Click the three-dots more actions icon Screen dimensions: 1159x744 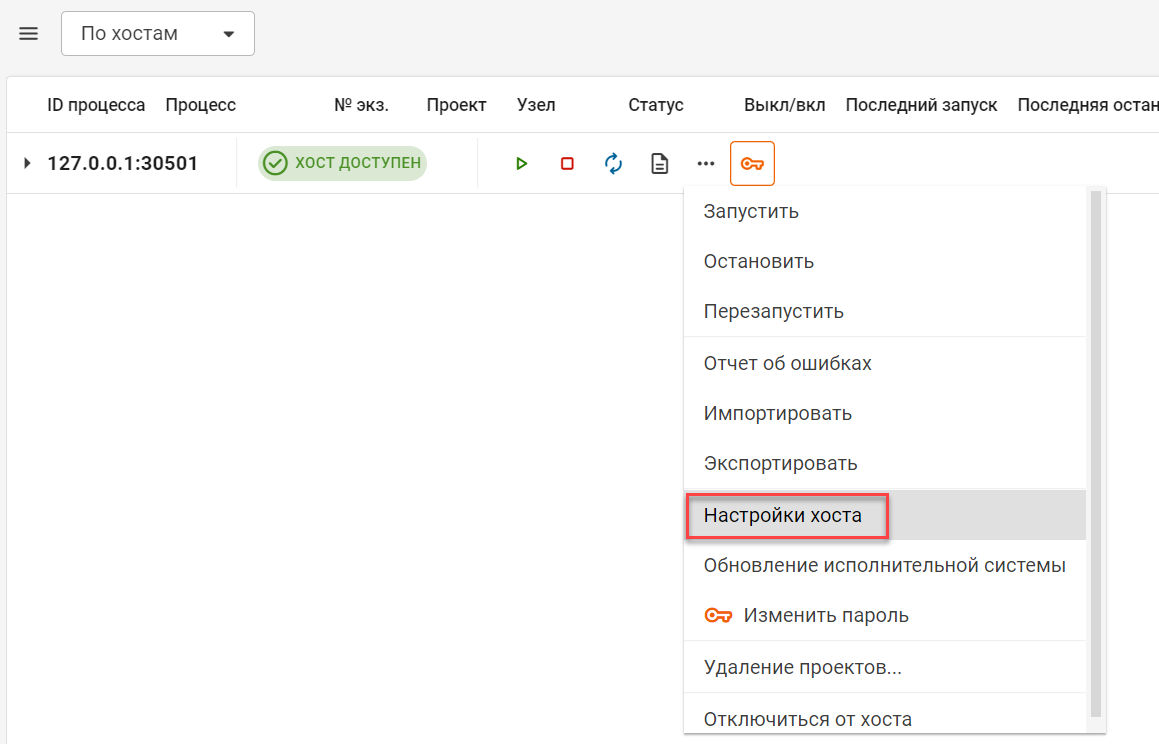pos(706,164)
